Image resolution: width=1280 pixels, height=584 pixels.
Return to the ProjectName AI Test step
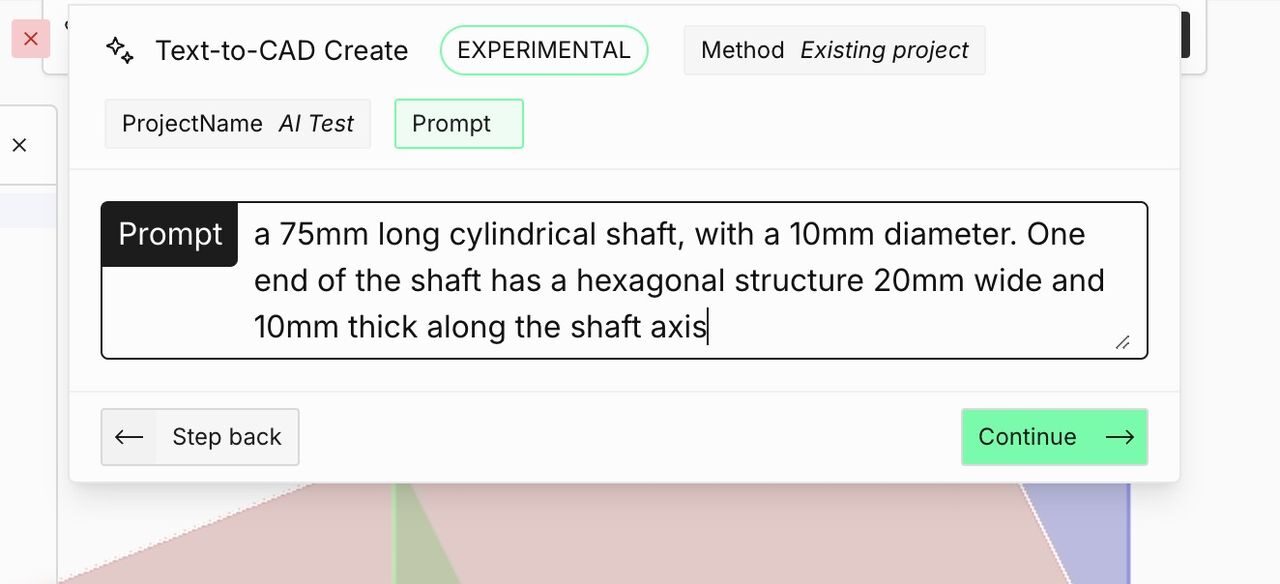point(237,124)
